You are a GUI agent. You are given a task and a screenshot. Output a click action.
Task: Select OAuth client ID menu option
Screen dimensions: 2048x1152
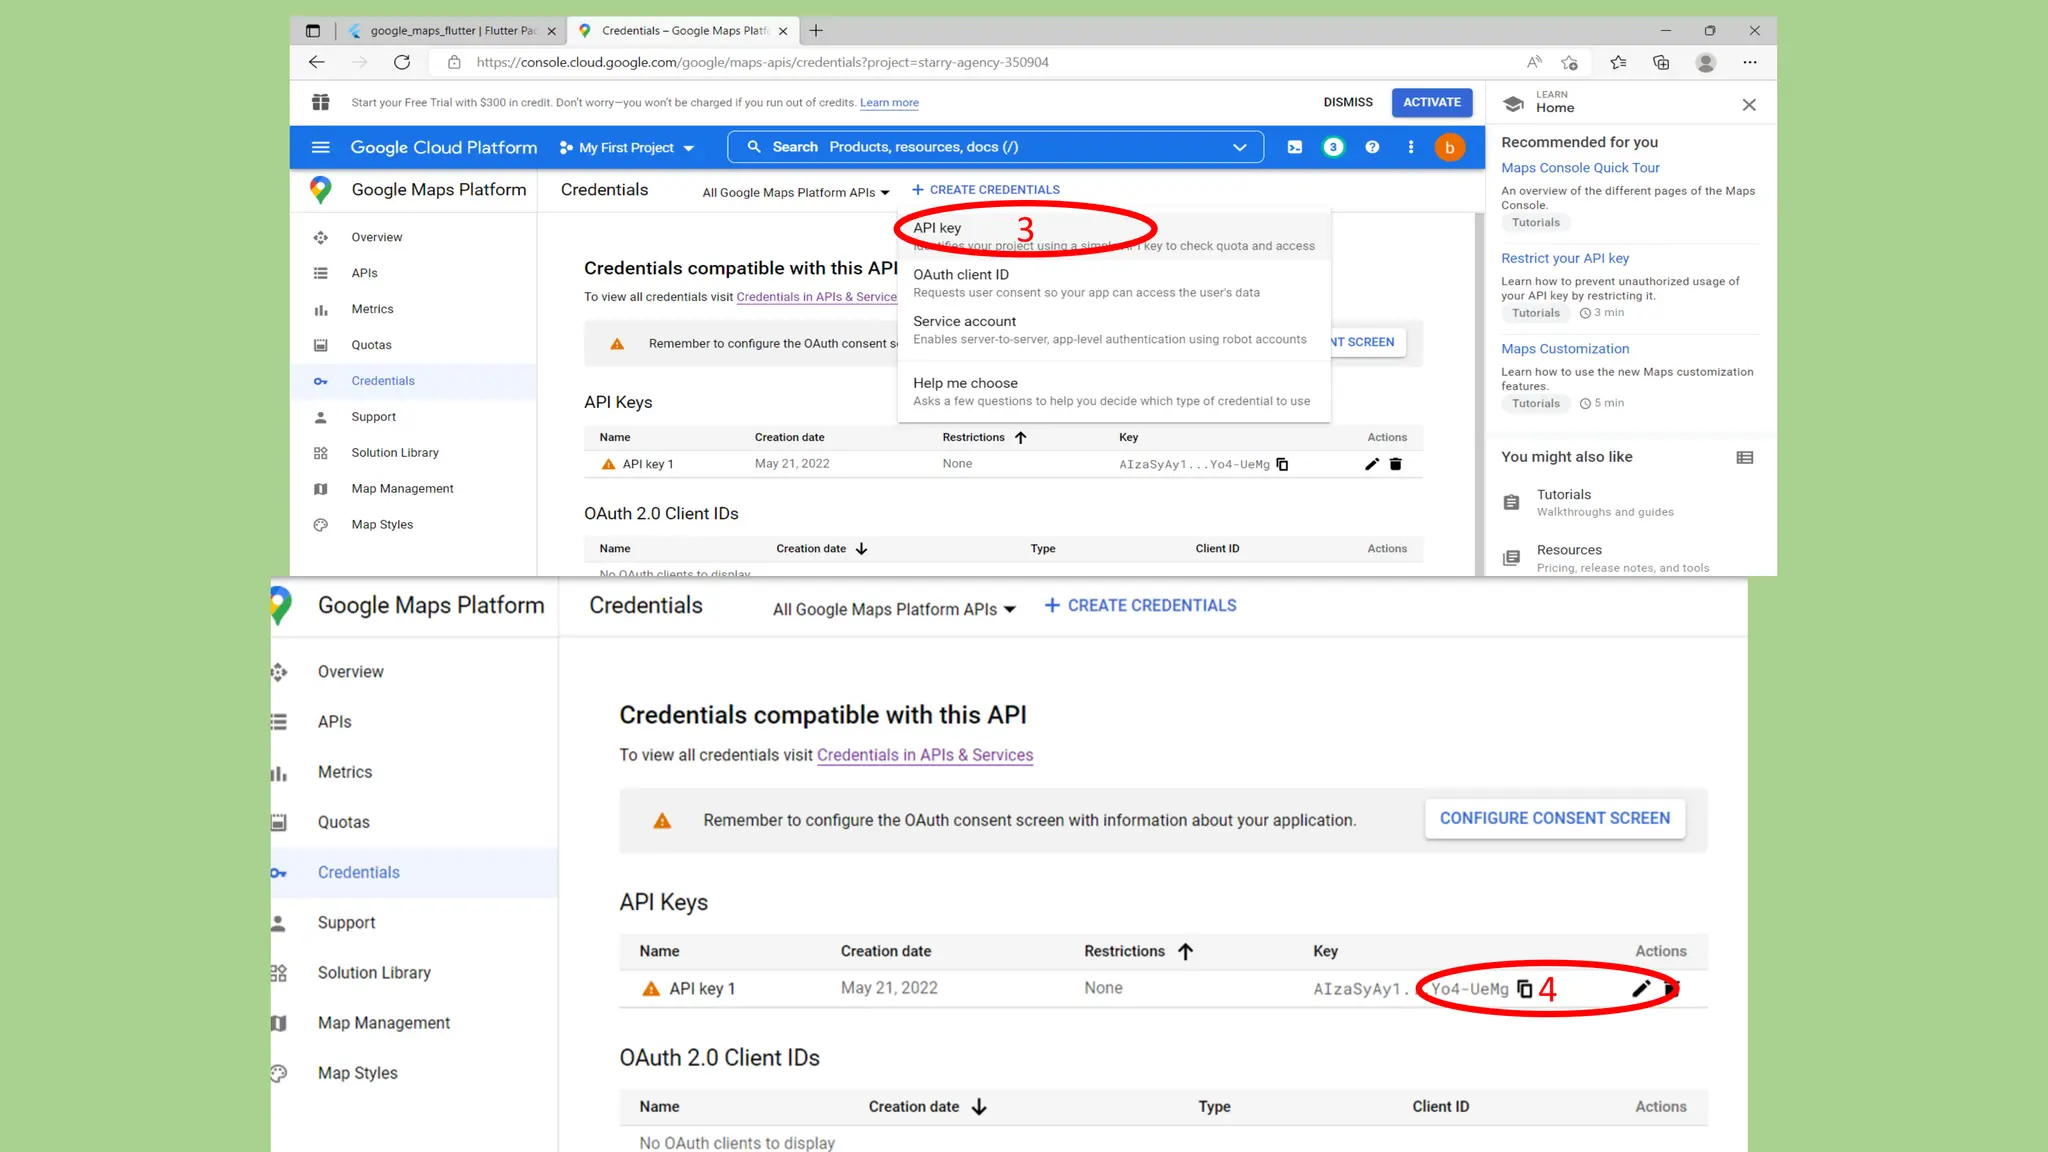point(960,274)
